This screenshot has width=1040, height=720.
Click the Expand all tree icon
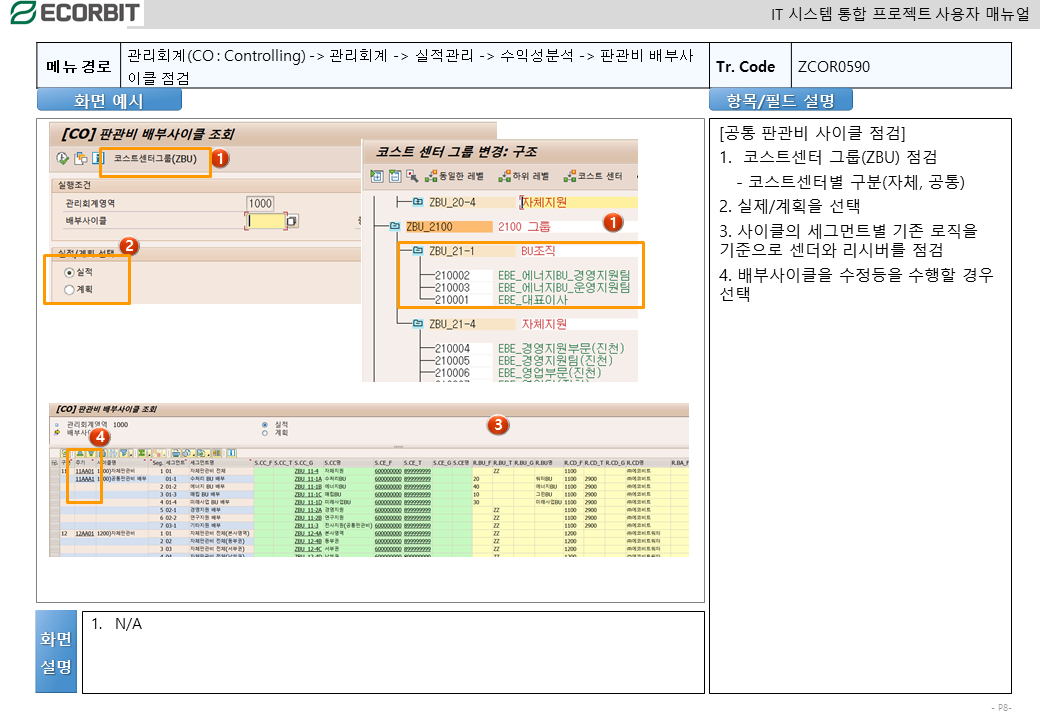click(x=377, y=176)
